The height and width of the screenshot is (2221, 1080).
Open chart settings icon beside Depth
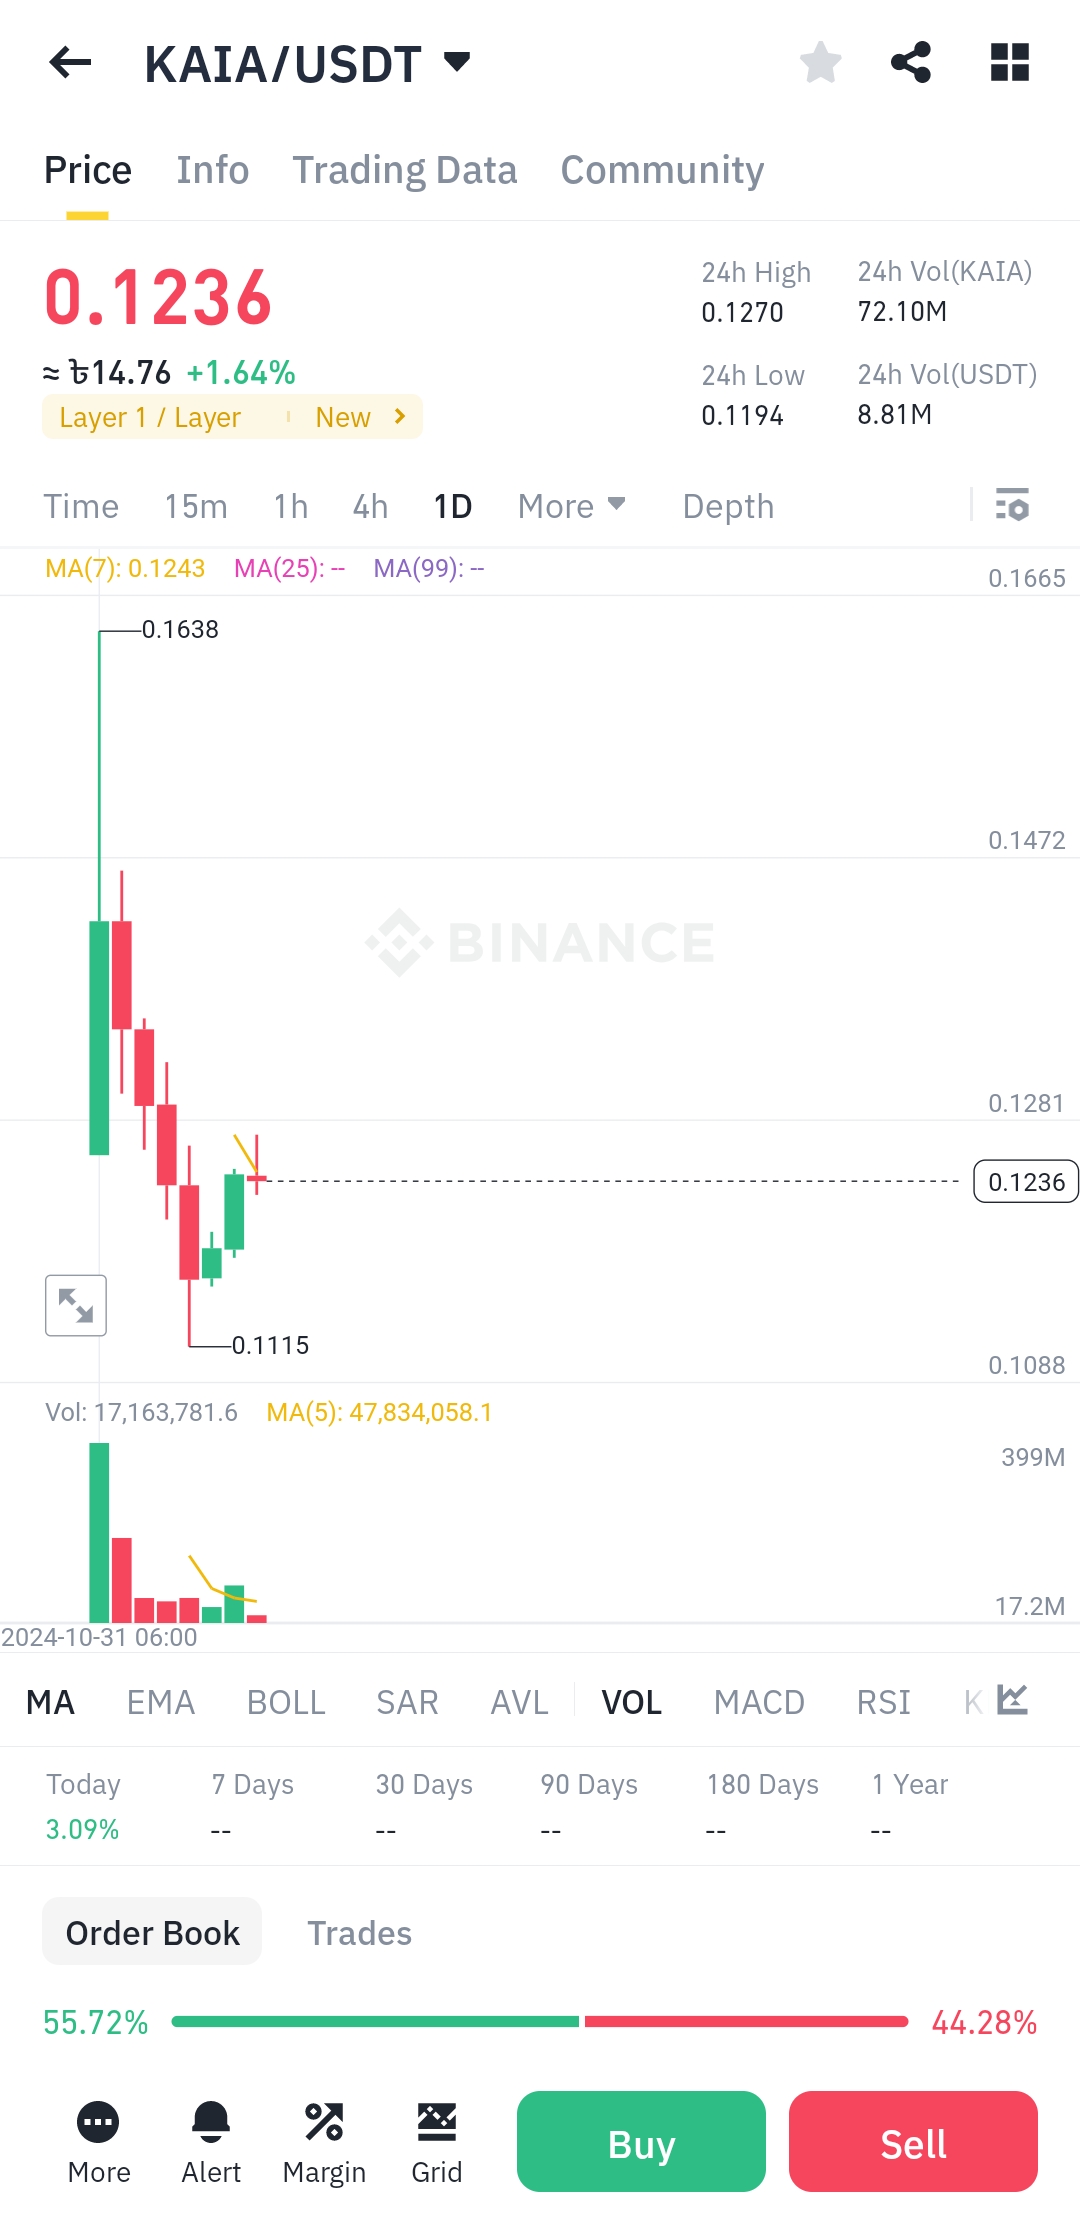1012,505
